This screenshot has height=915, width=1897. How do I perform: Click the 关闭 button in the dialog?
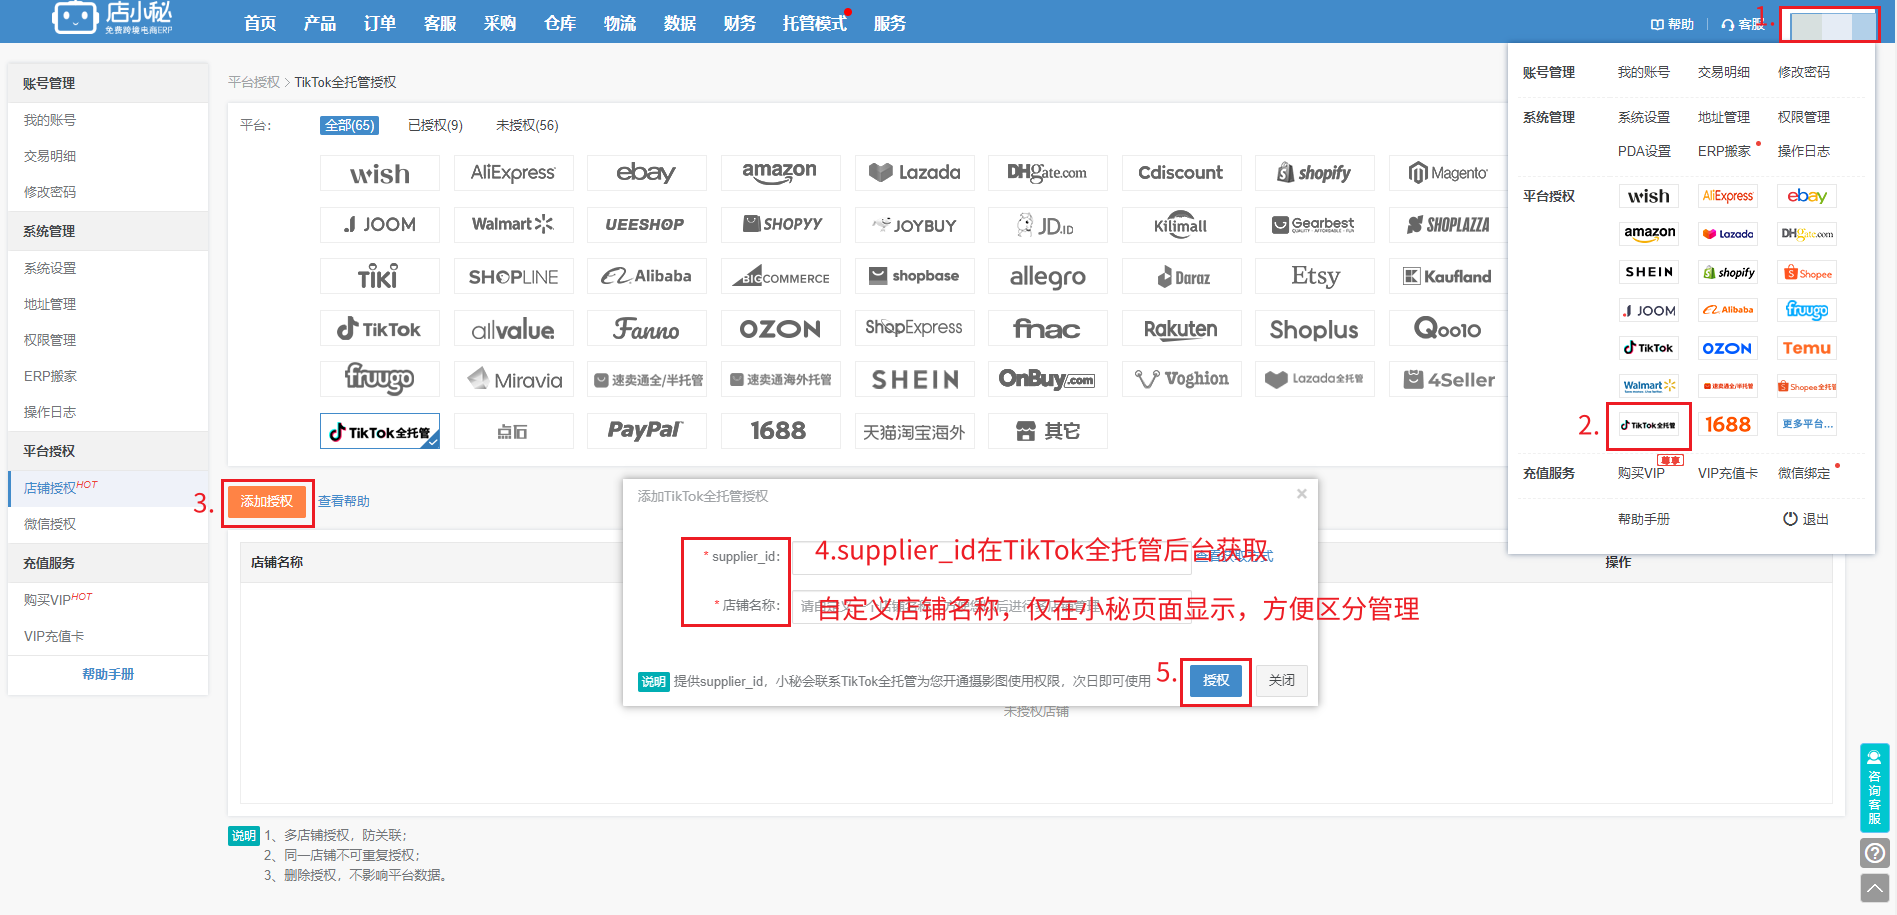(1282, 681)
